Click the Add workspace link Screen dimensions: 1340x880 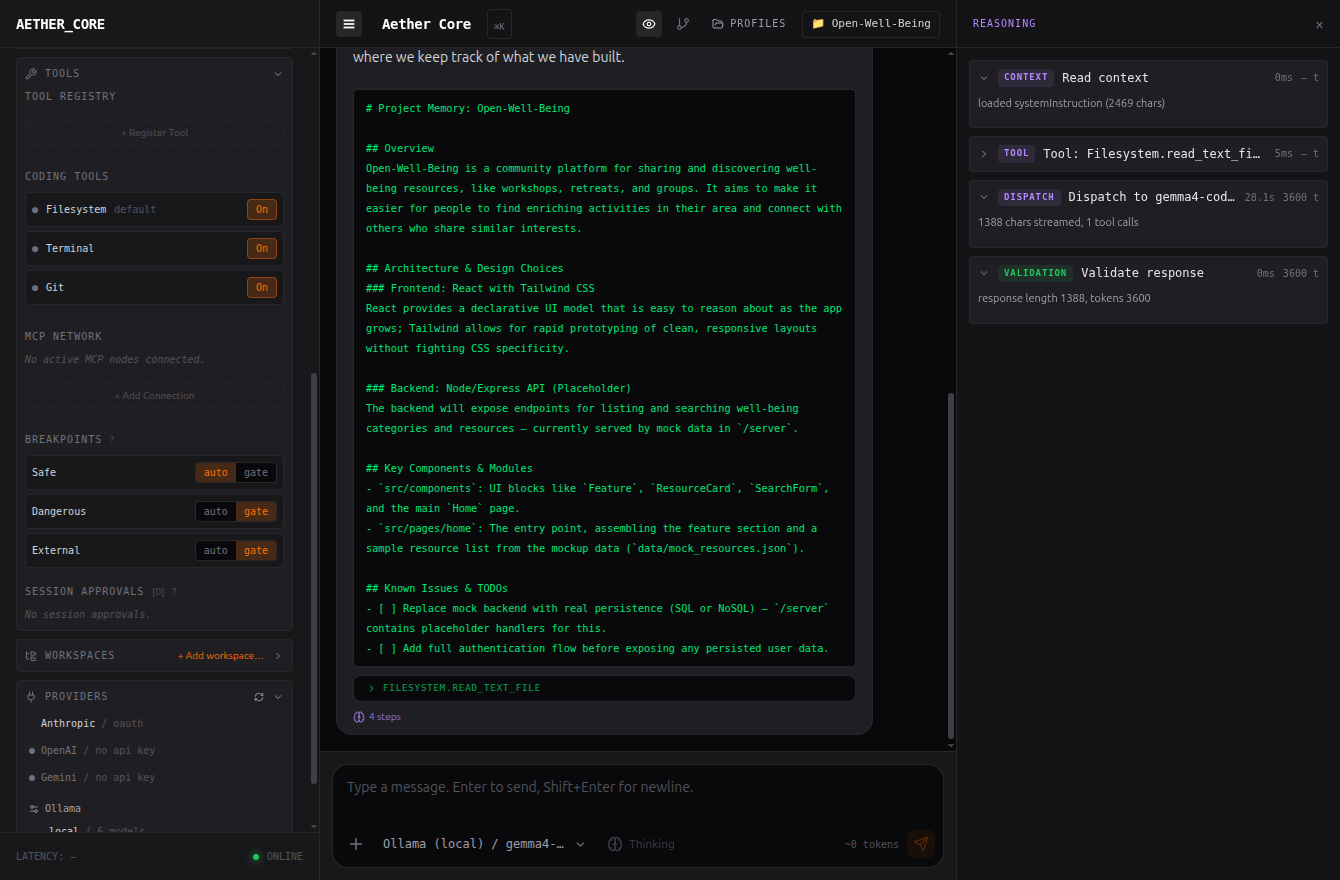point(221,656)
